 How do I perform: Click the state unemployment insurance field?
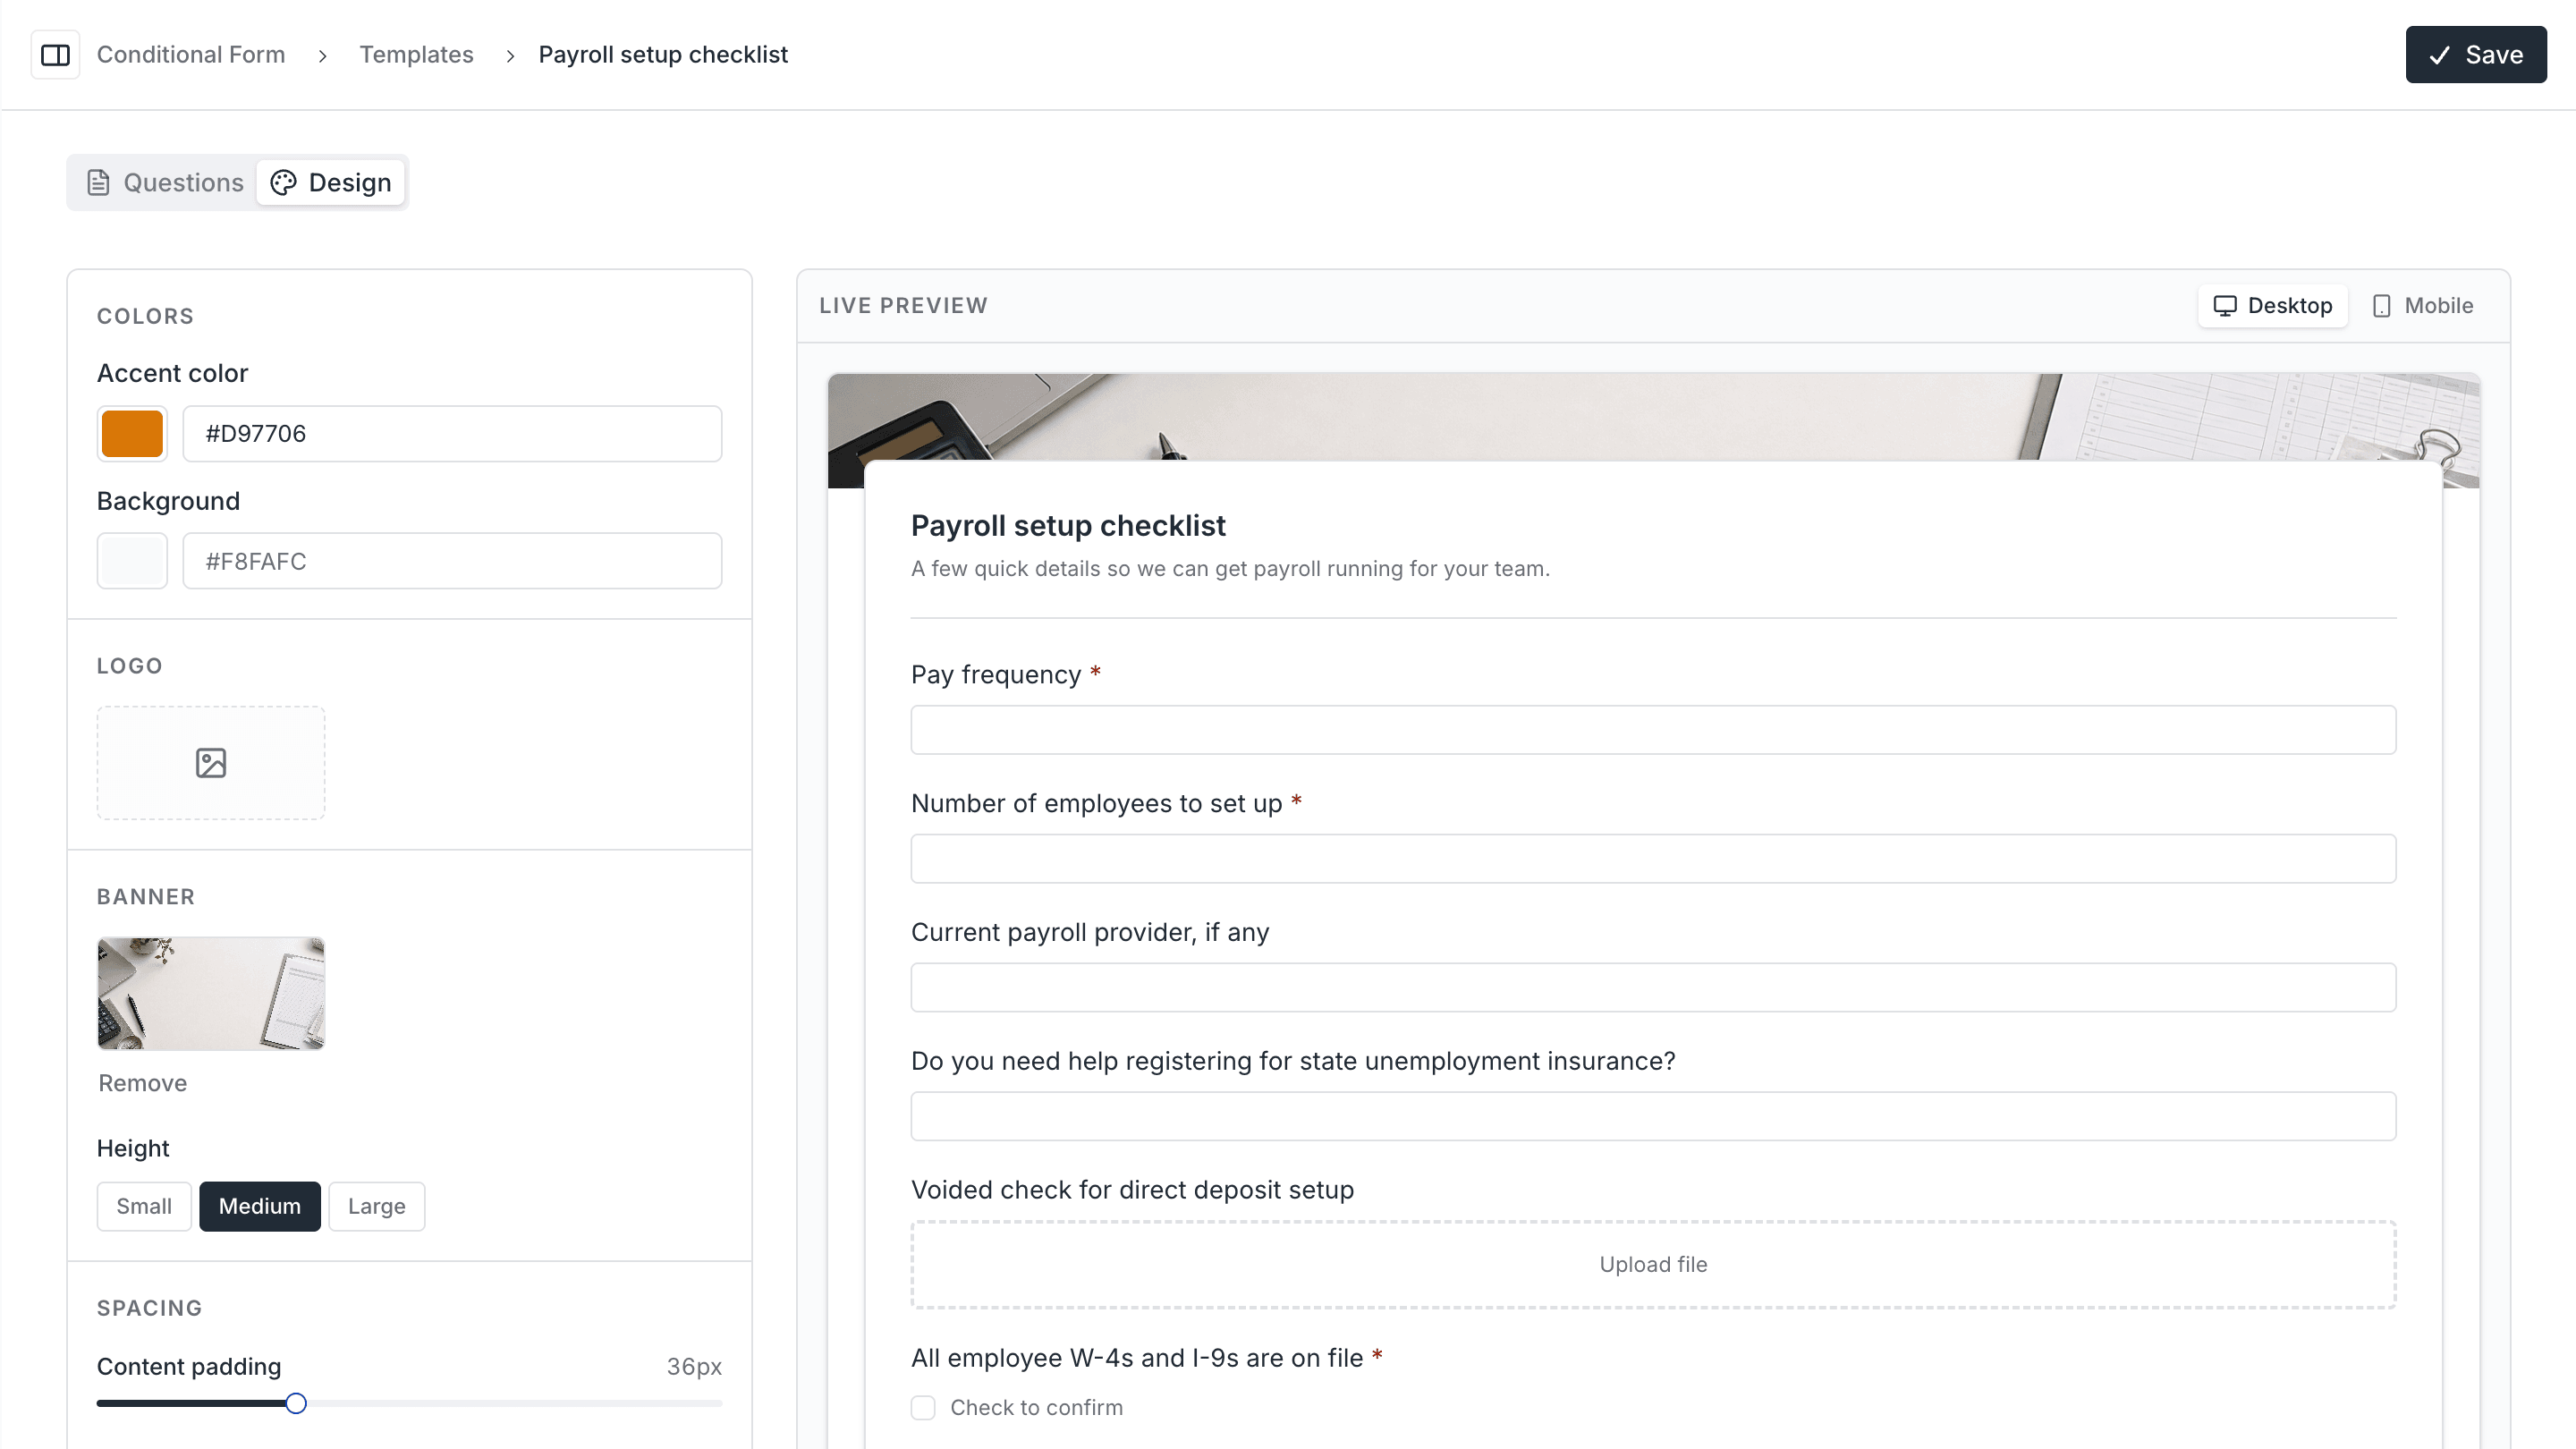coord(1653,1116)
